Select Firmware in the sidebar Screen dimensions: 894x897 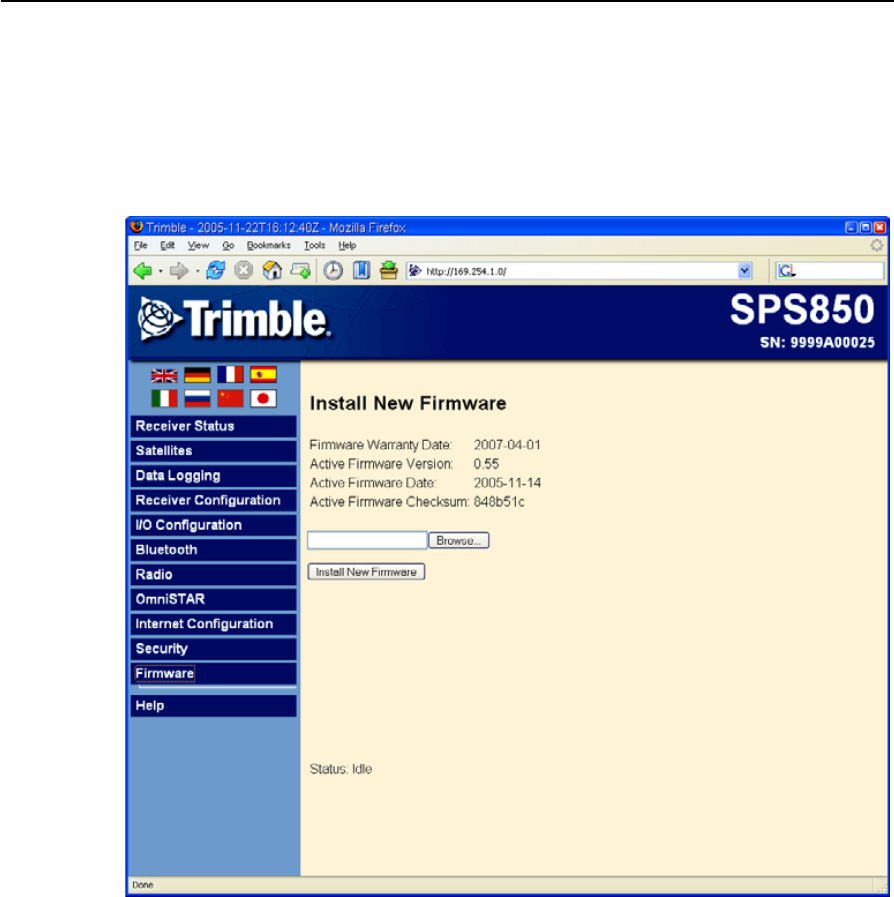click(x=213, y=674)
